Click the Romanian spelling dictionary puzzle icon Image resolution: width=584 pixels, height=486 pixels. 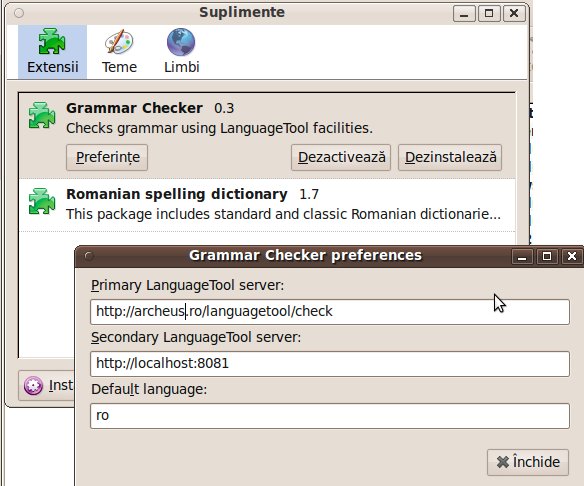pos(42,201)
